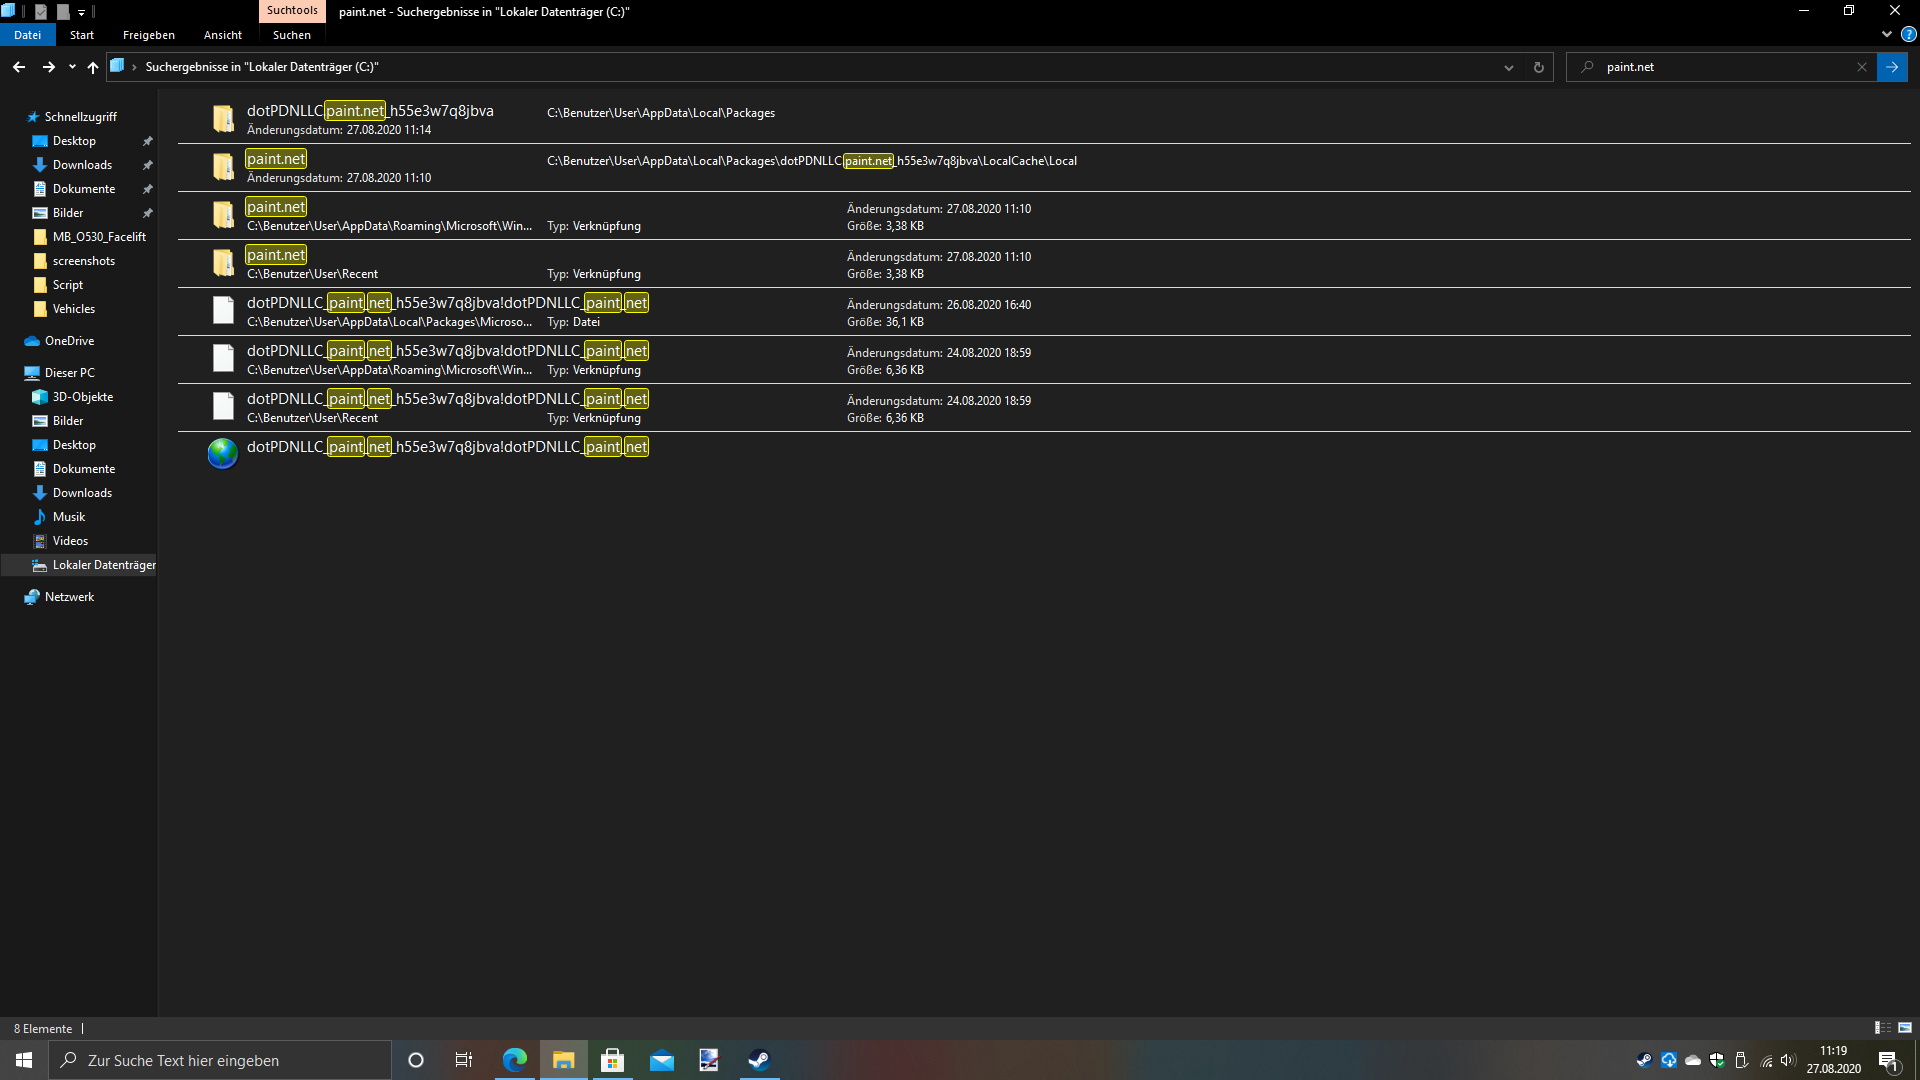Expand the ribbon with the chevron
Screen dimensions: 1920x1080
pos(1886,34)
